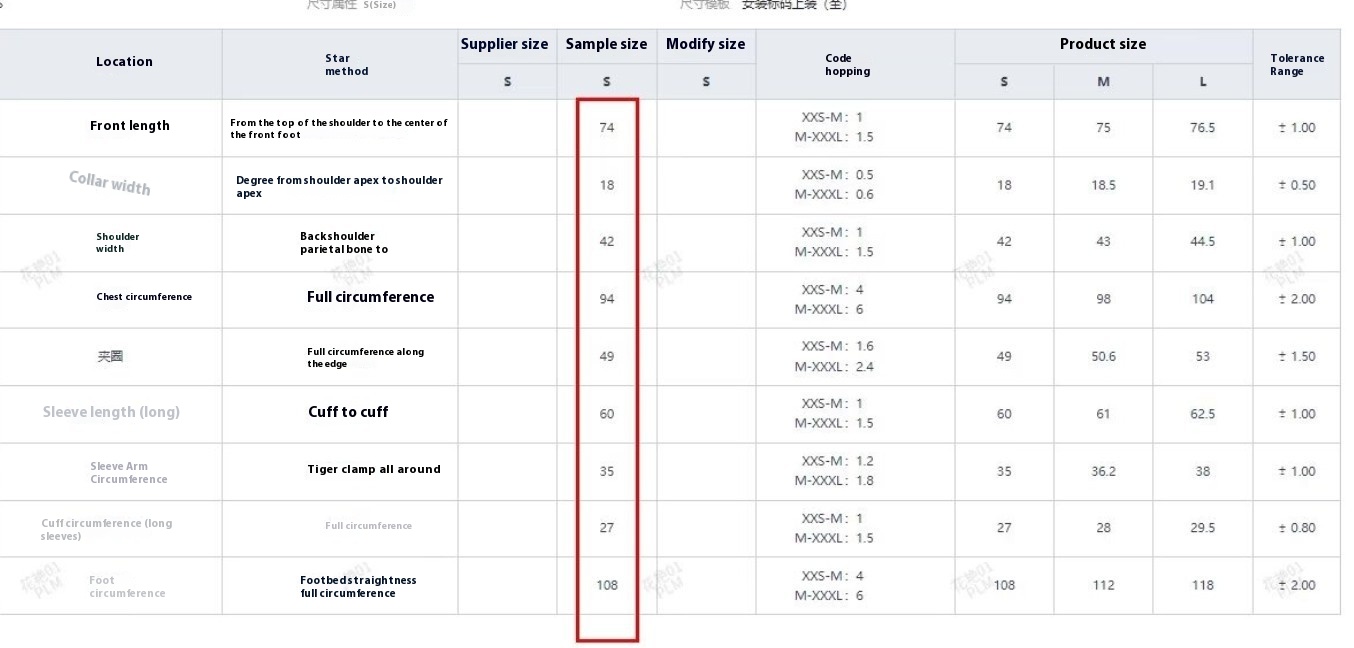Click the Sleeve length (long) row label
The image size is (1354, 648).
pyautogui.click(x=111, y=412)
